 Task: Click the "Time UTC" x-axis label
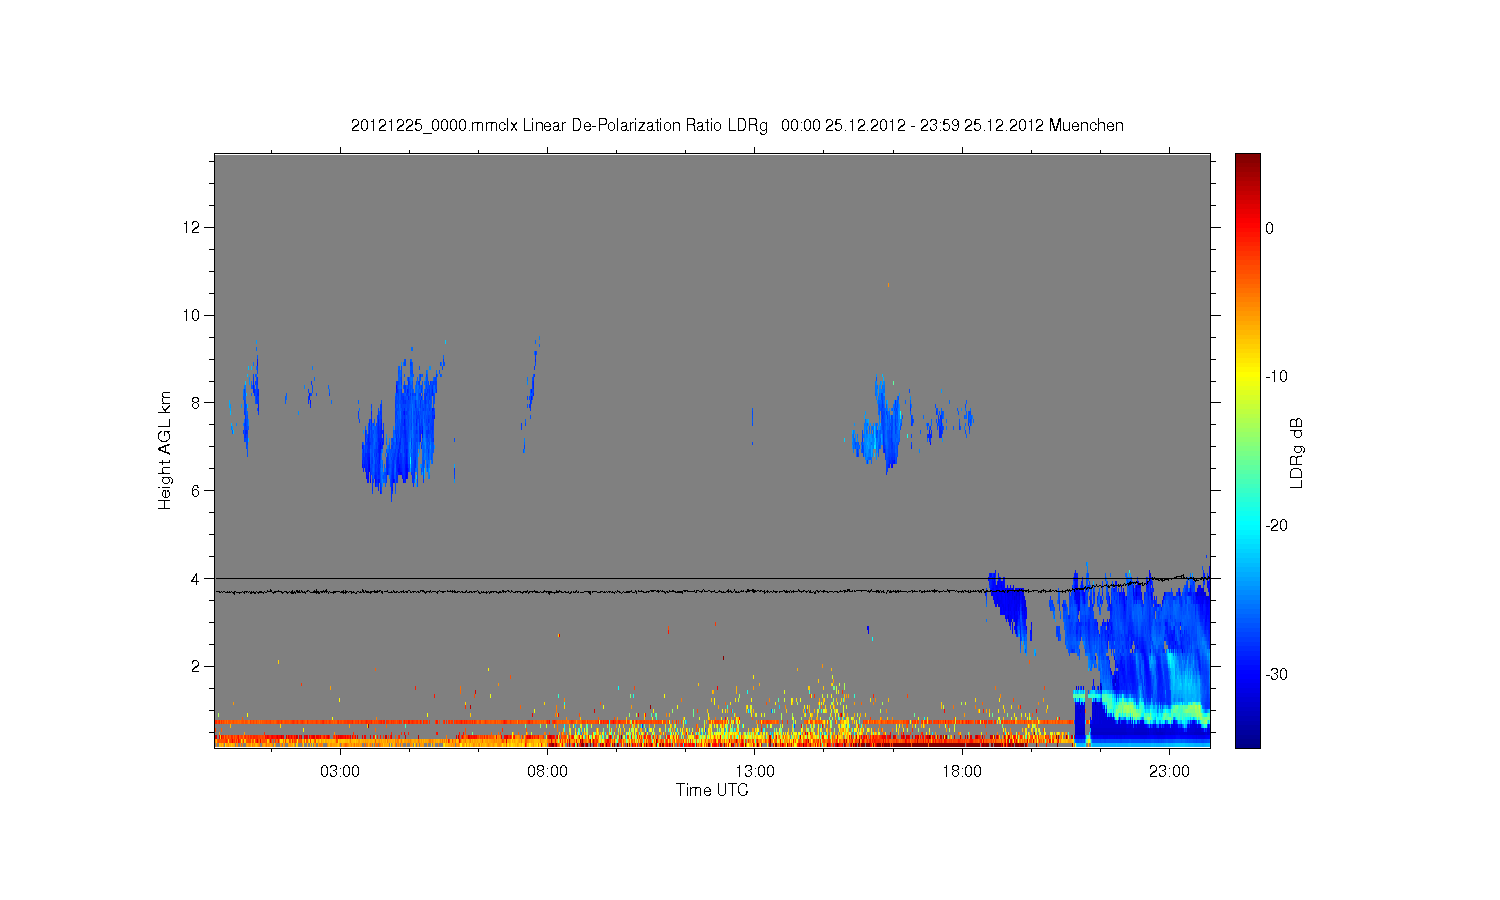pos(712,790)
